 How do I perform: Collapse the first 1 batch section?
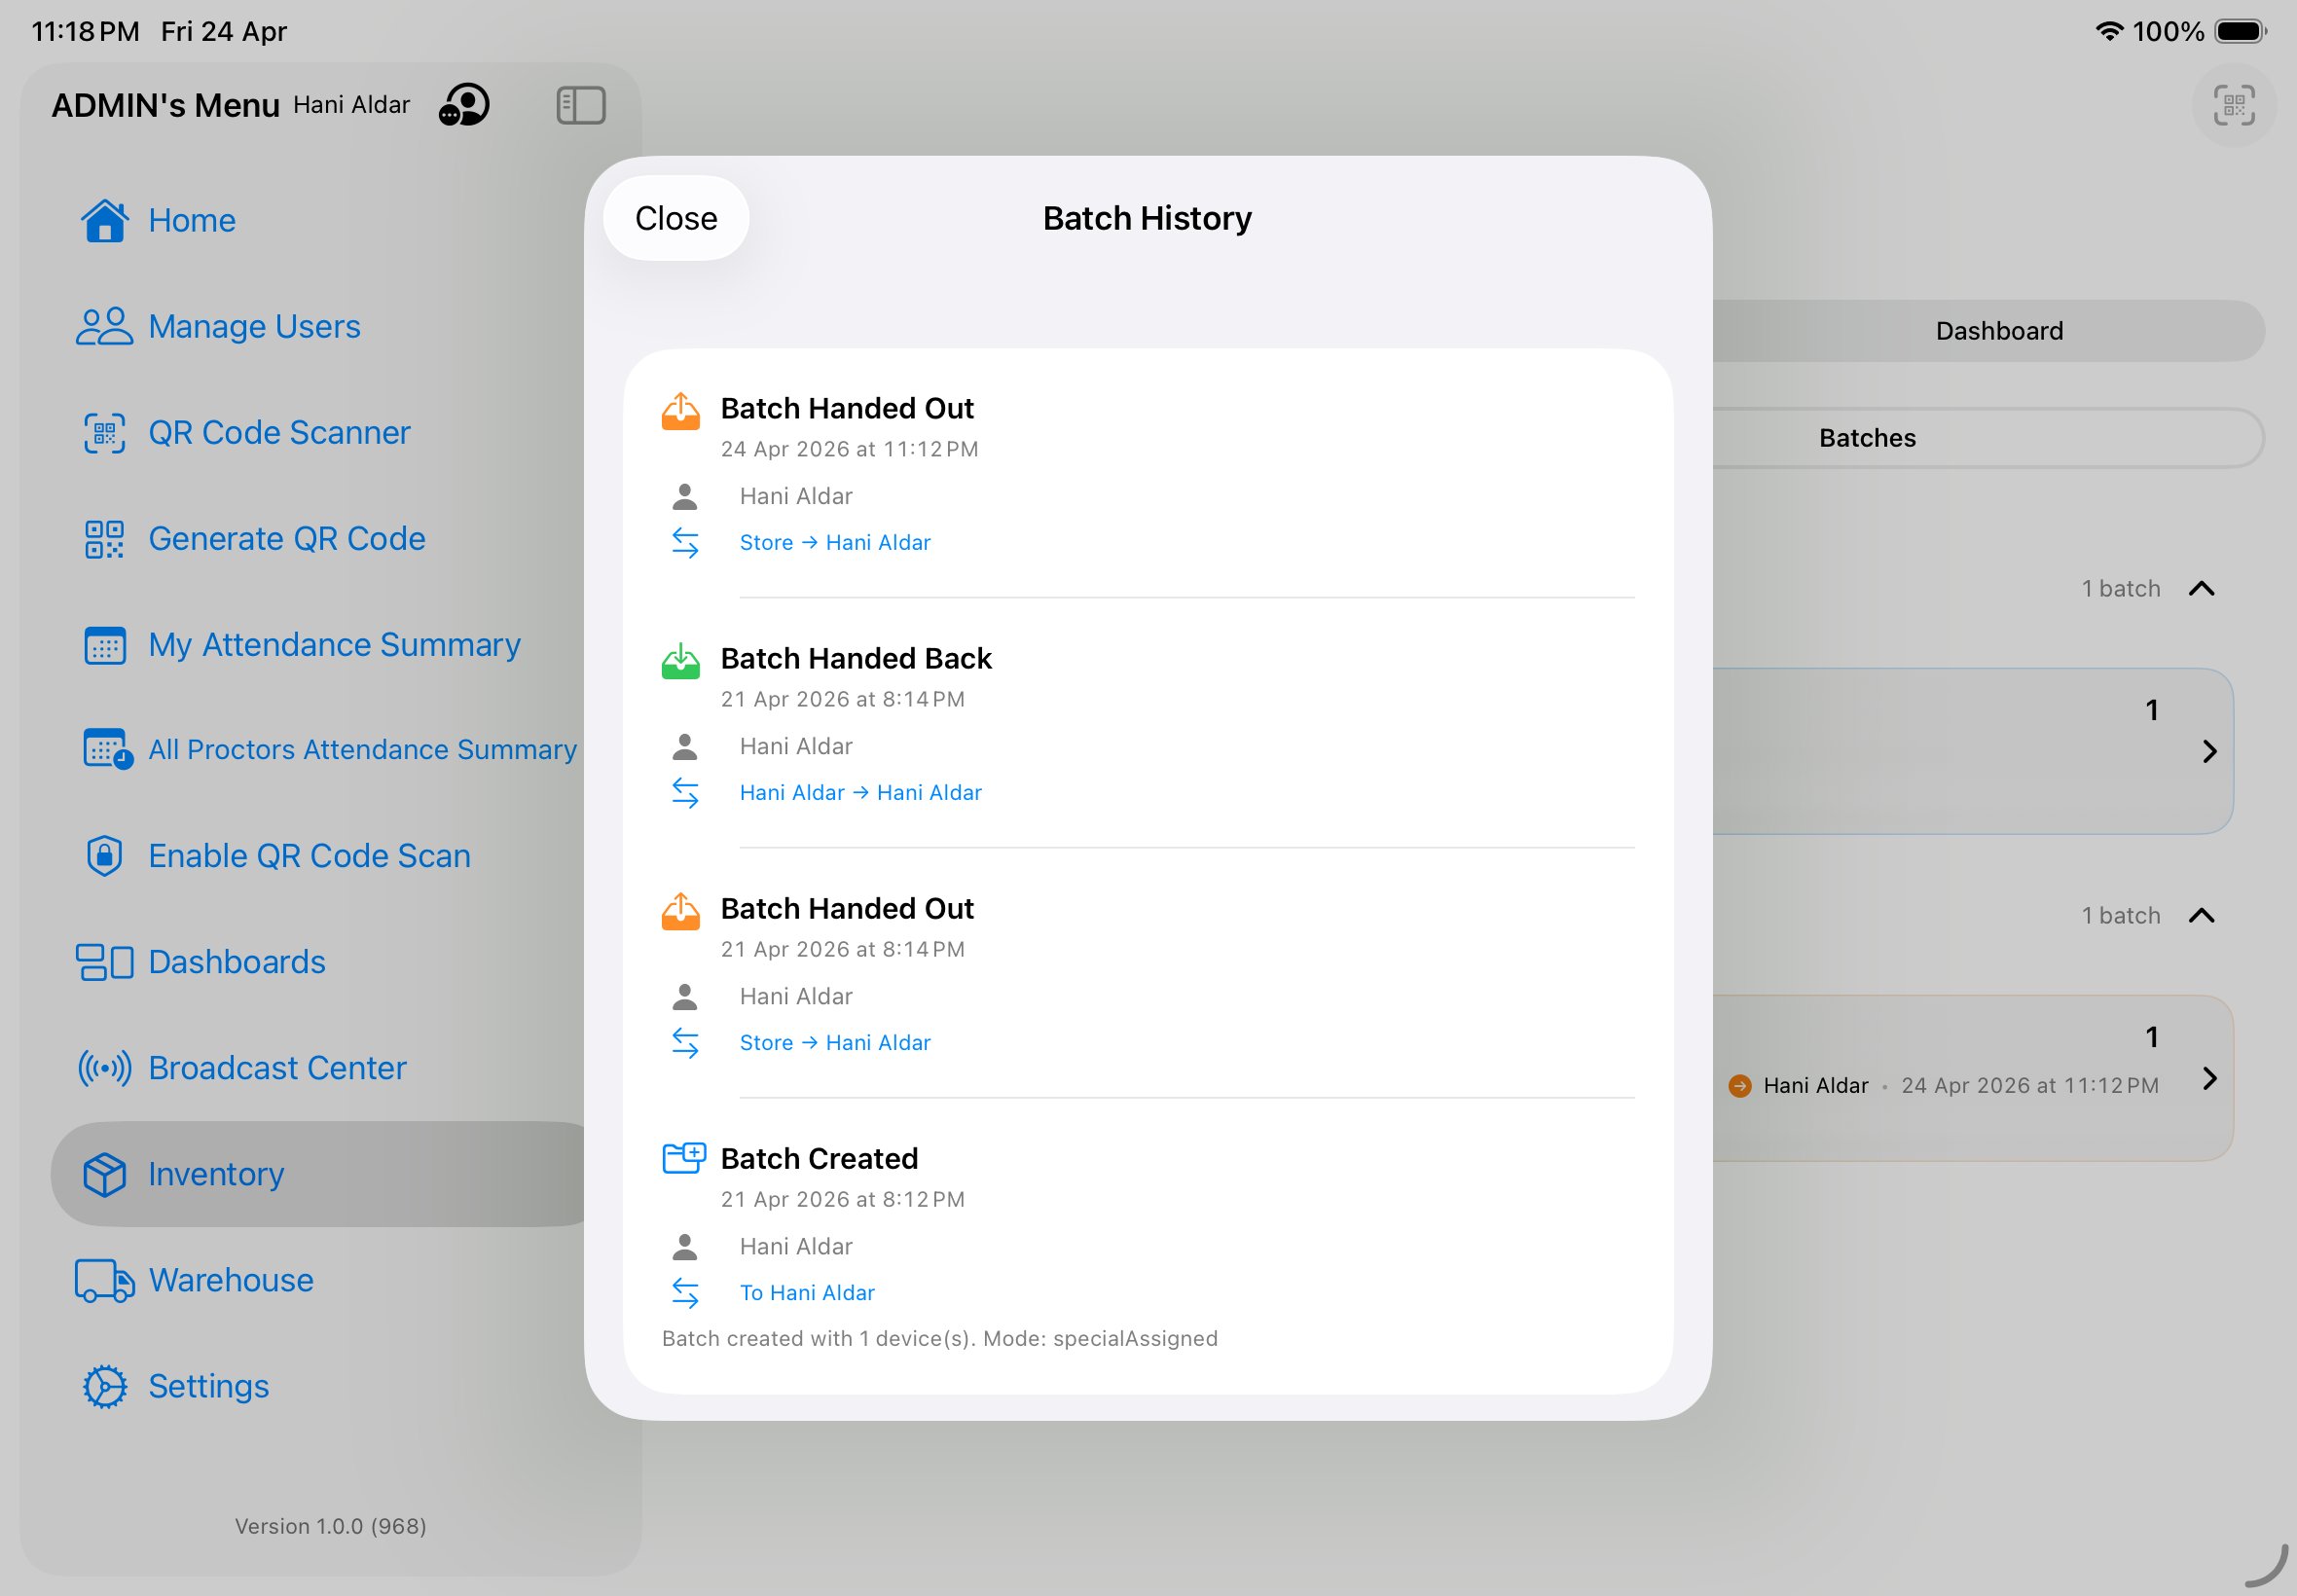tap(2201, 589)
